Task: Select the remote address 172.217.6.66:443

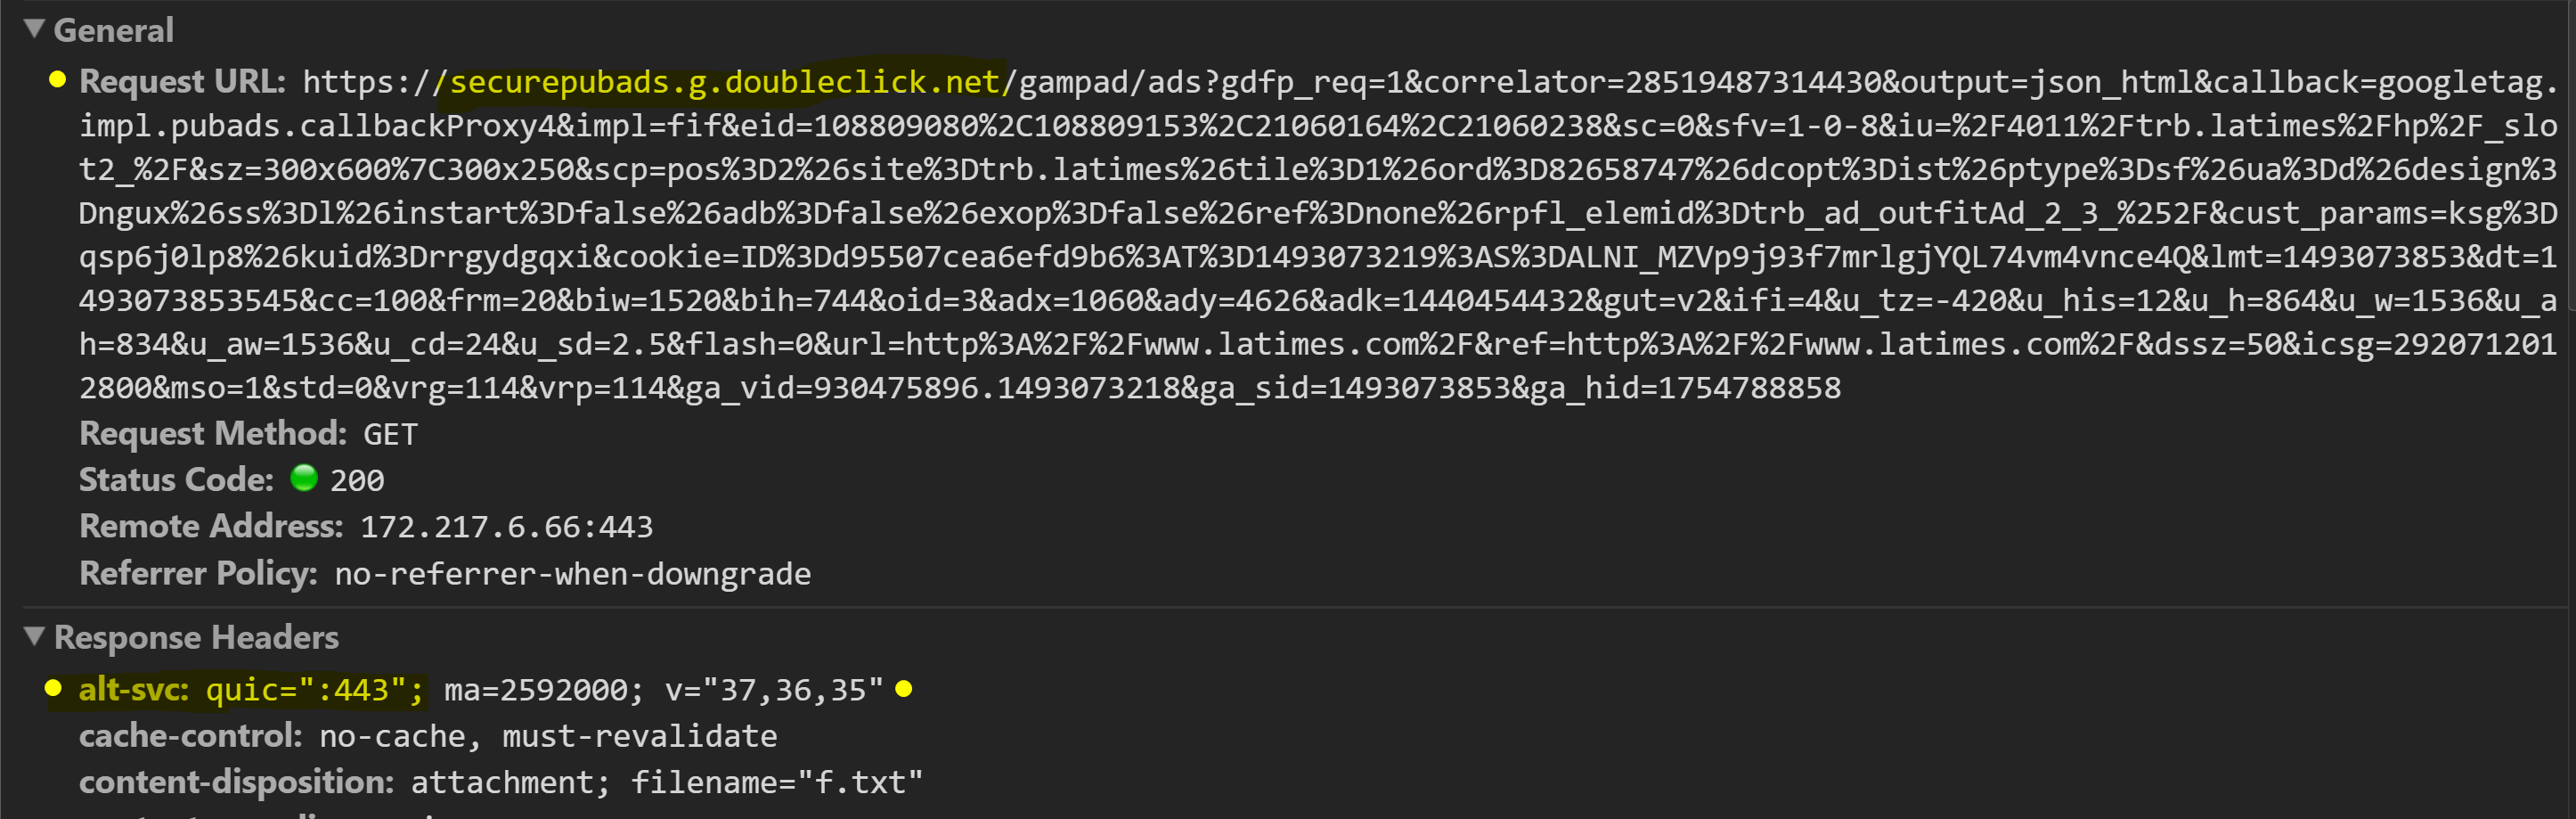Action: pos(506,527)
